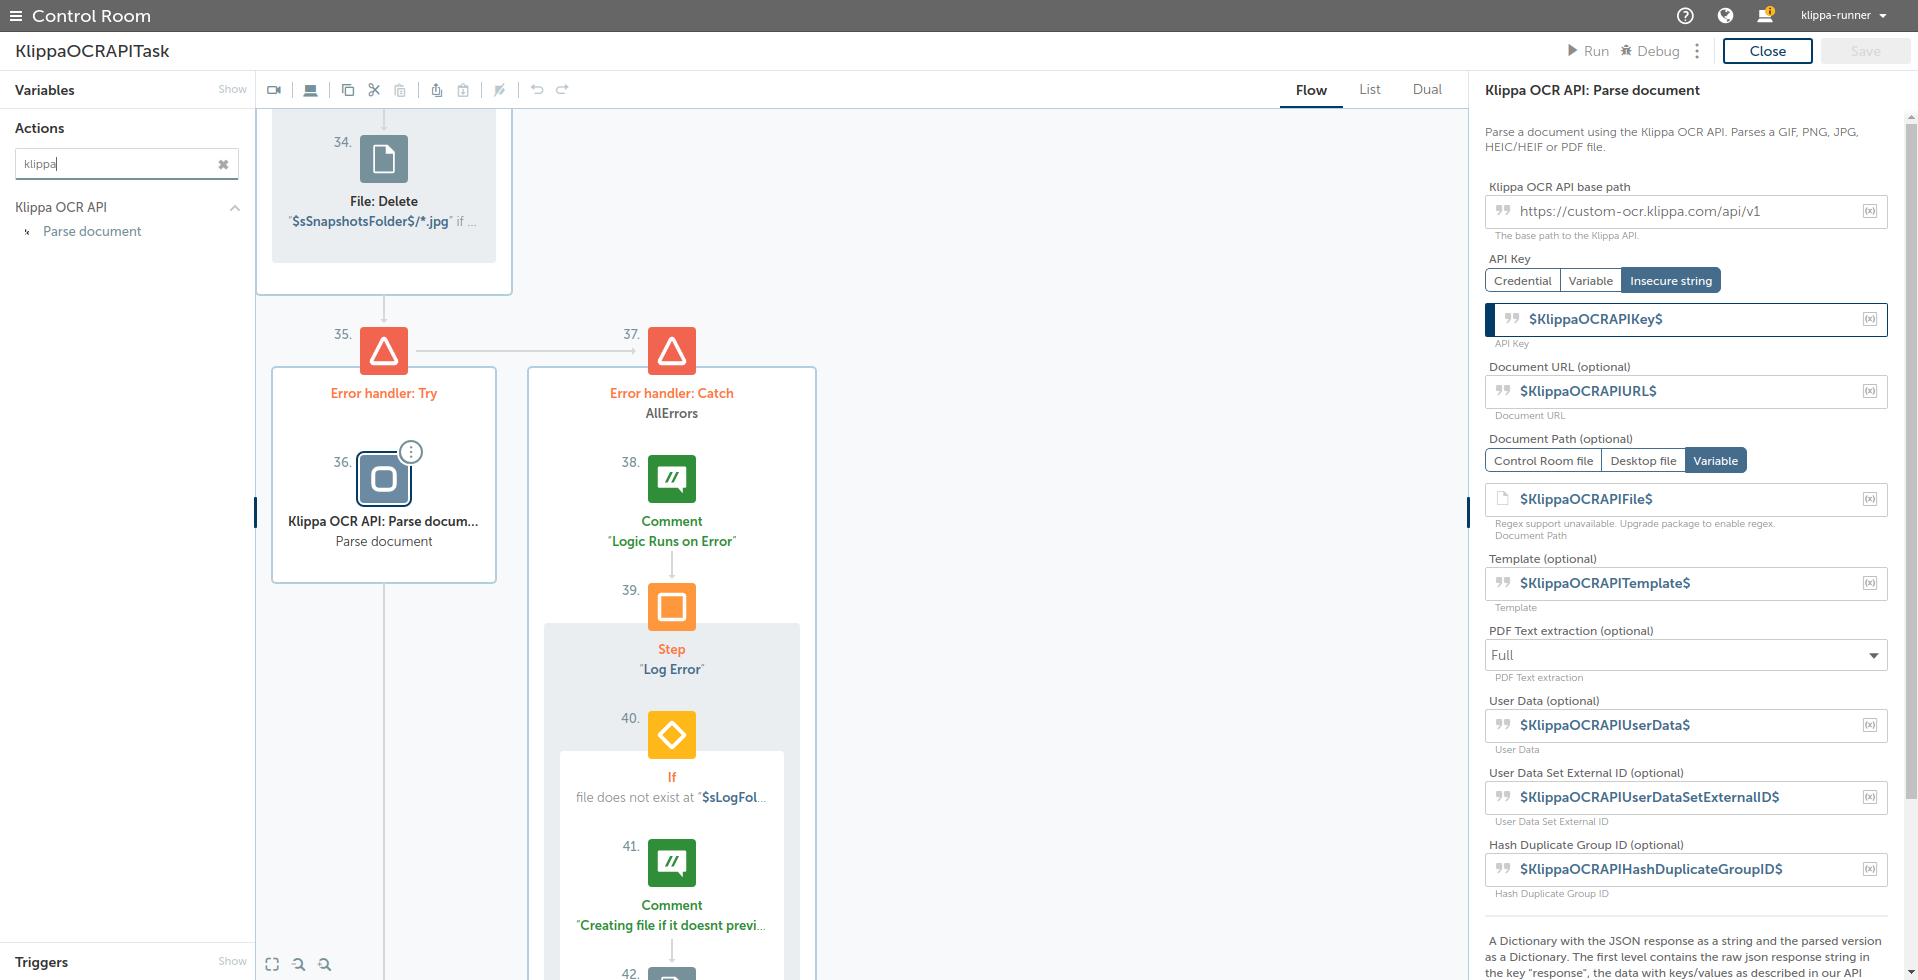Select the Parse document action

(x=92, y=232)
